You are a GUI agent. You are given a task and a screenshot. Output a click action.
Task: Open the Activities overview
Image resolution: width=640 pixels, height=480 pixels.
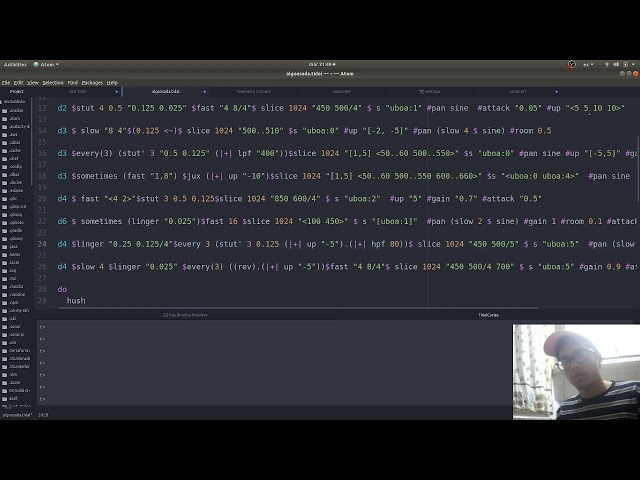[x=15, y=64]
